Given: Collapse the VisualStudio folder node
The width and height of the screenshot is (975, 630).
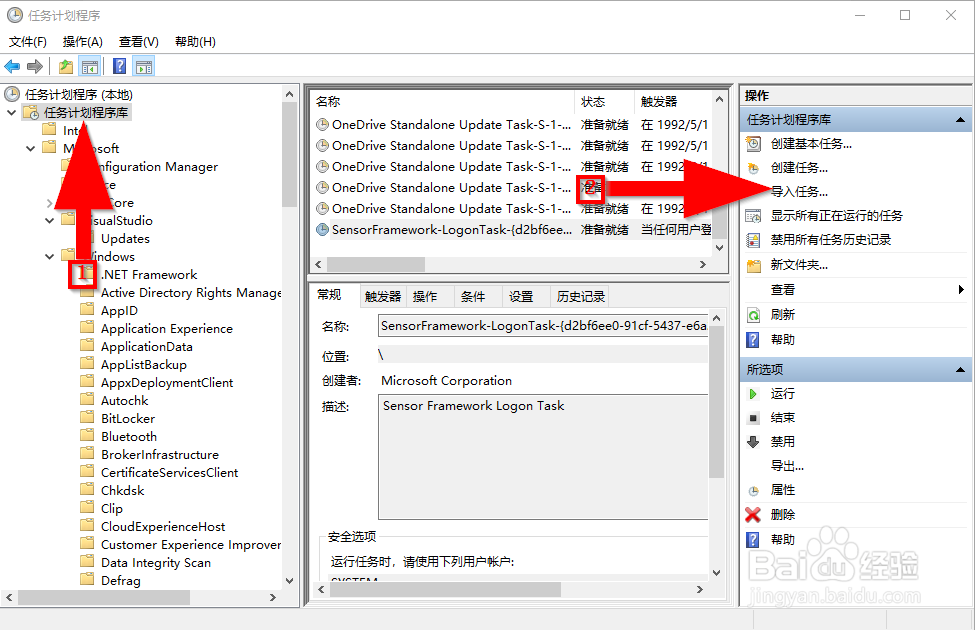Looking at the screenshot, I should point(49,220).
